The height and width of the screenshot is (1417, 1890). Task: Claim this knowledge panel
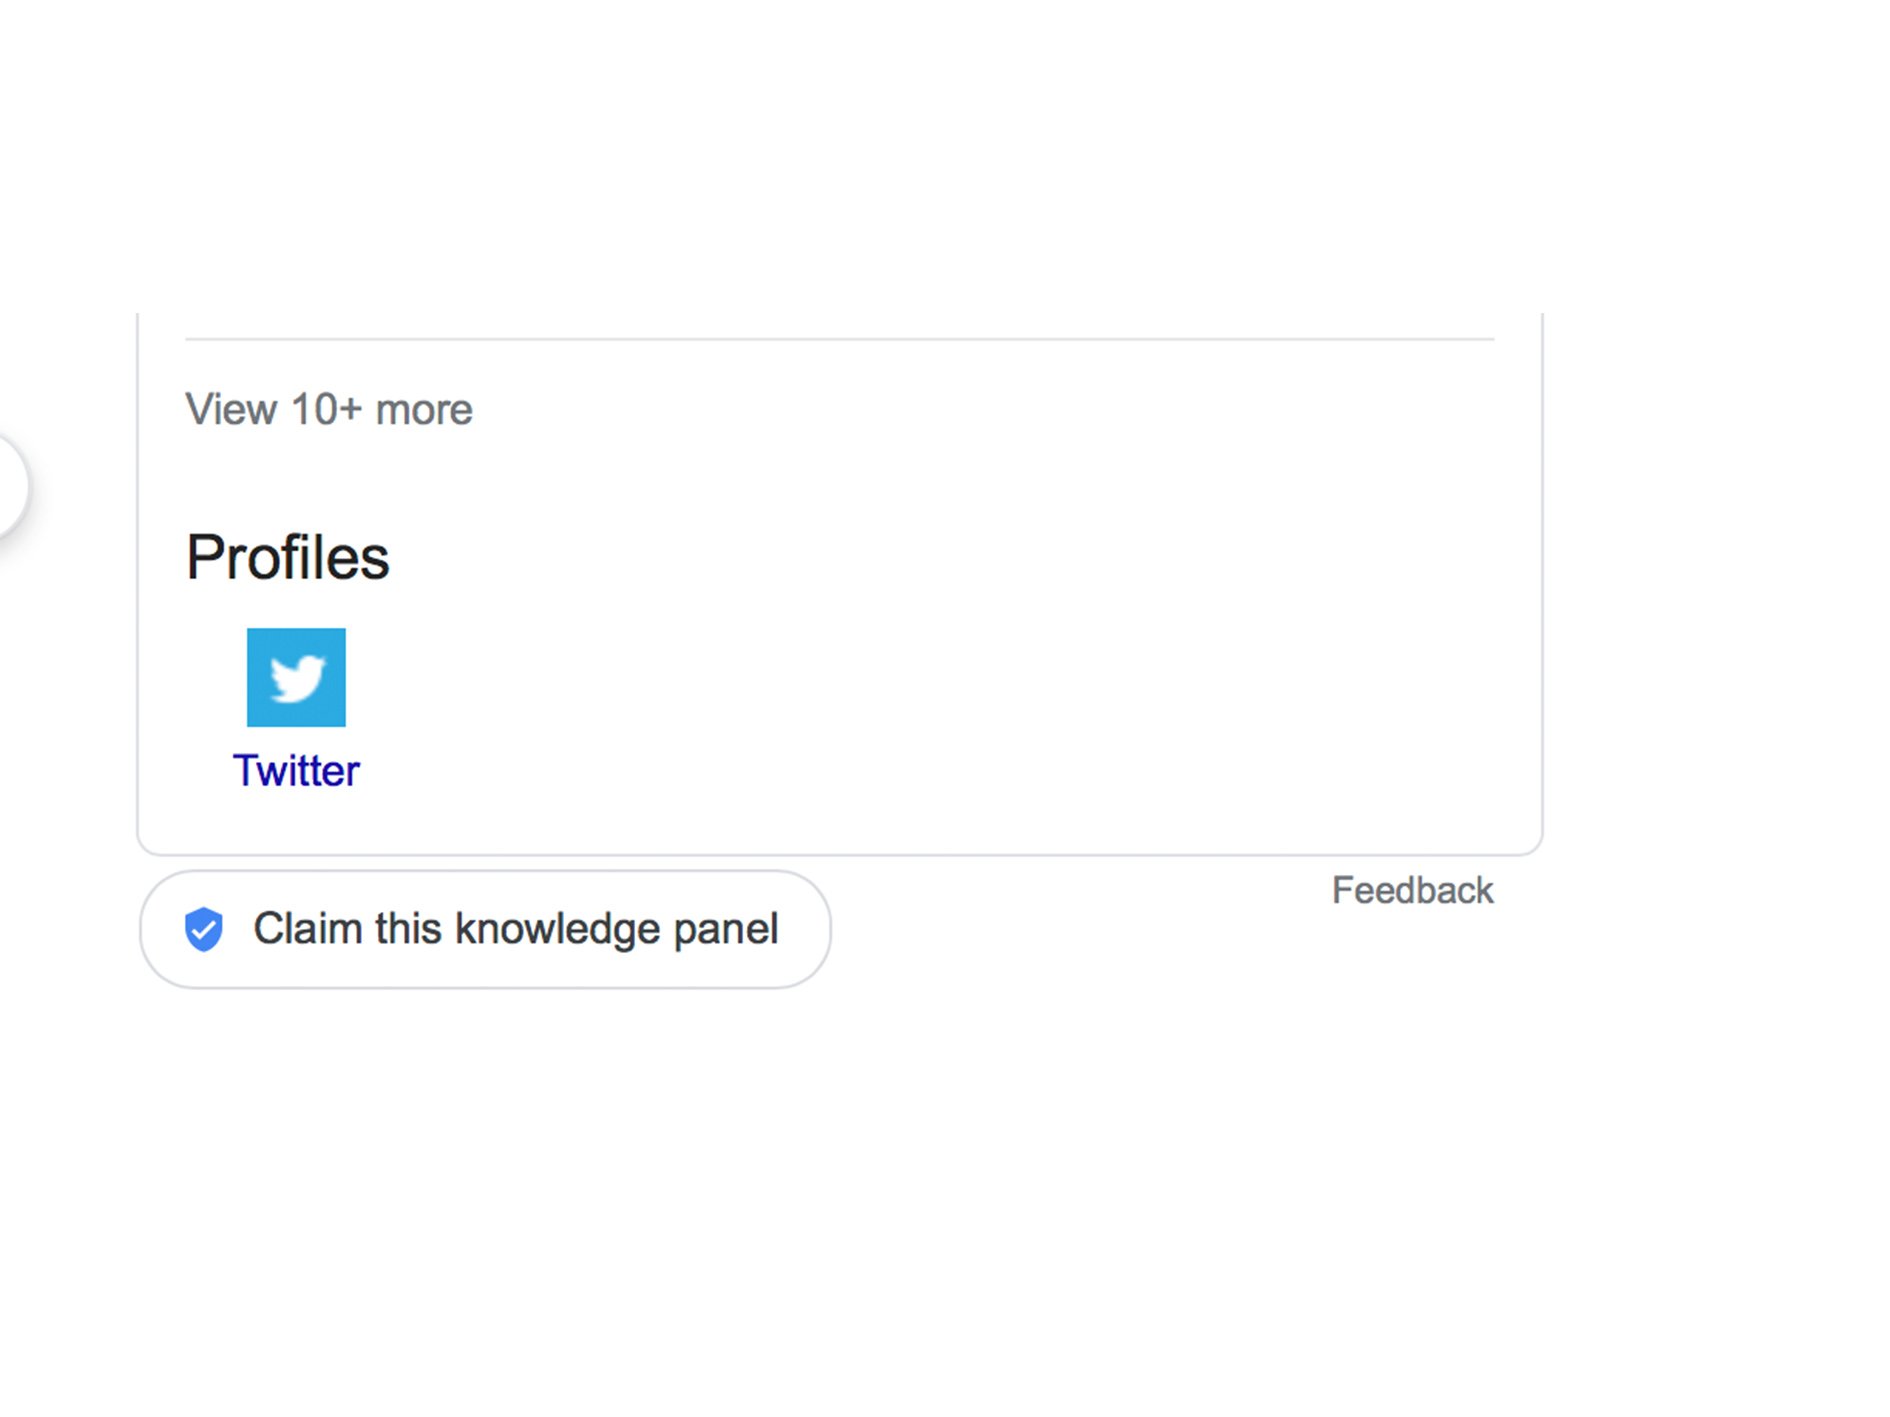tap(485, 929)
